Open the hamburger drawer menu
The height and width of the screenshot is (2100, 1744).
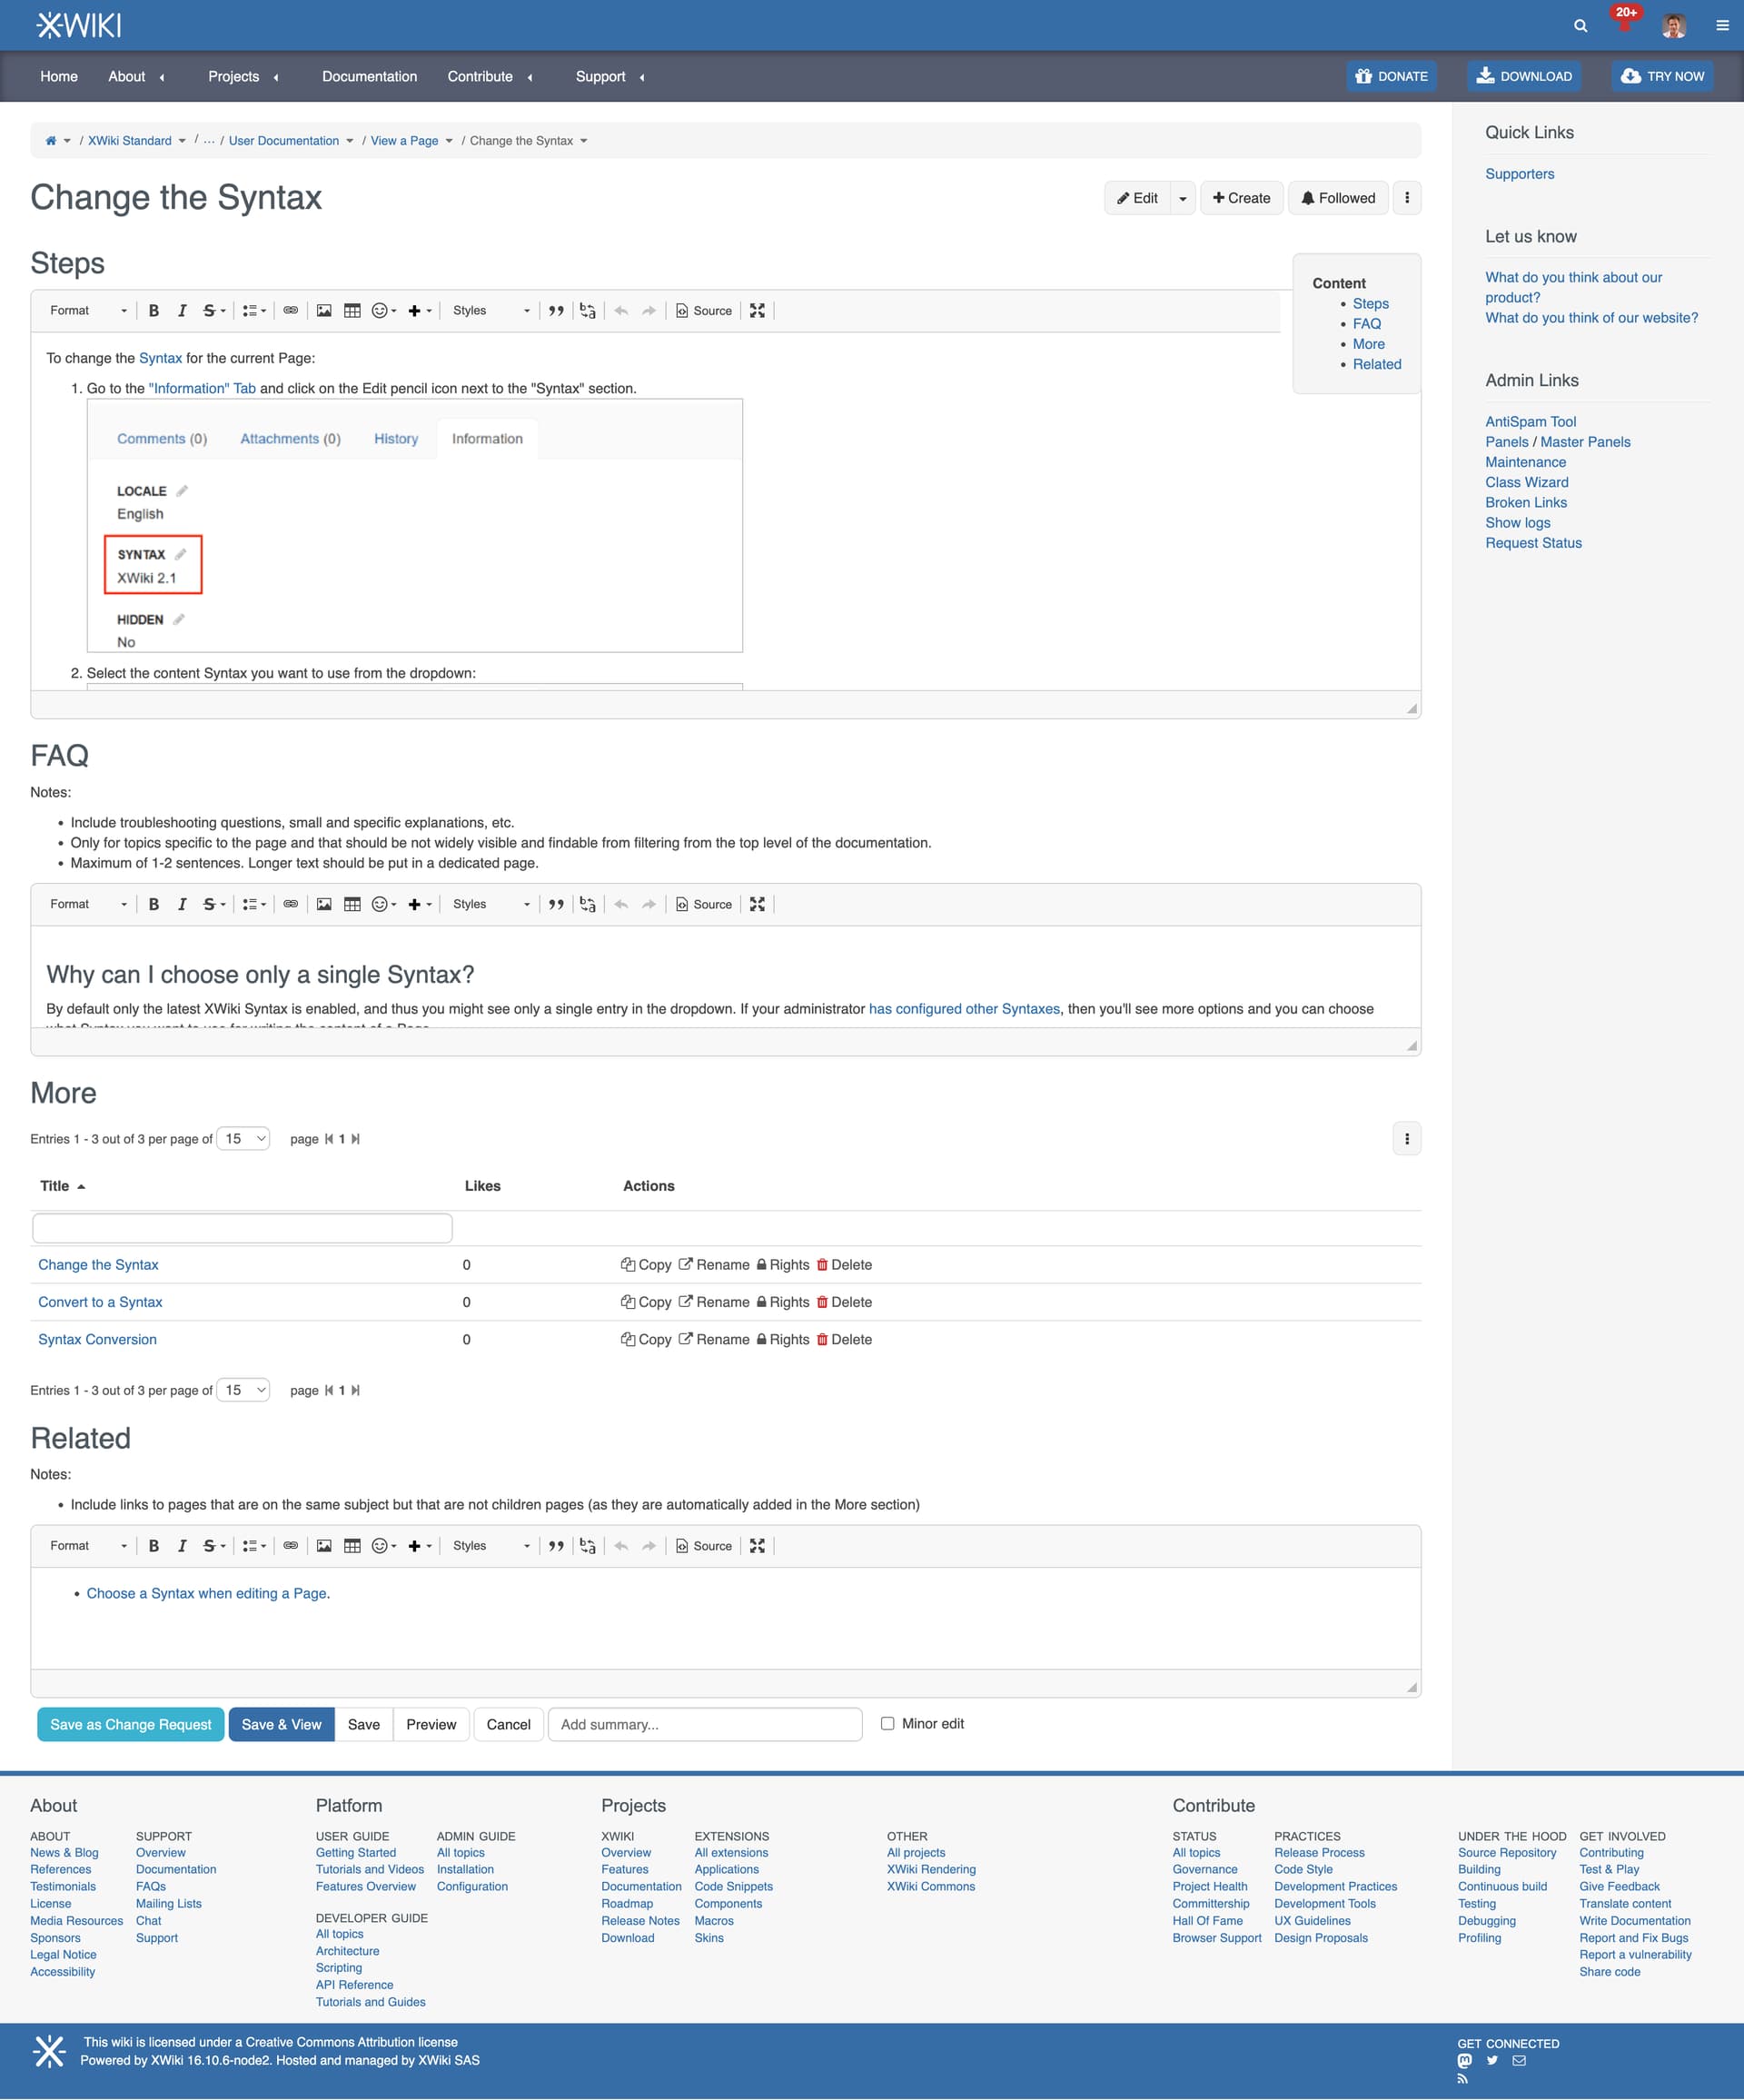tap(1722, 26)
